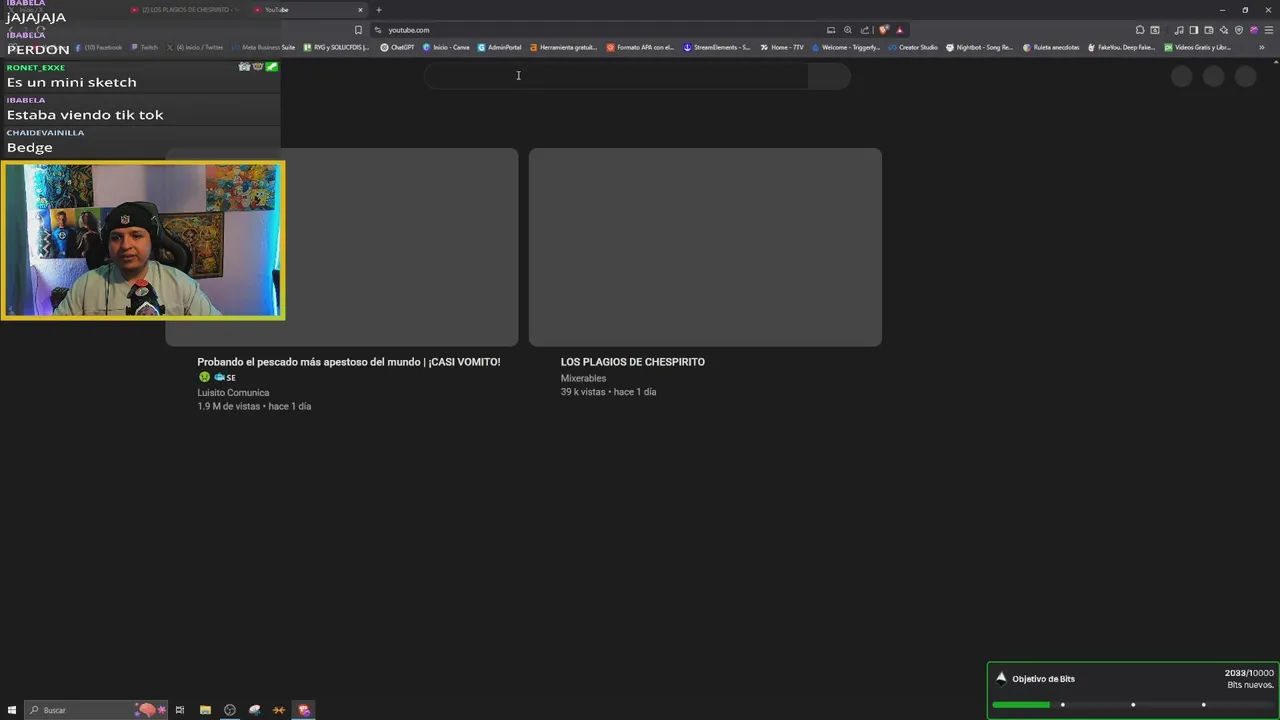This screenshot has width=1280, height=720.
Task: Click the '1.9 M de vistas' text
Action: [x=228, y=407]
